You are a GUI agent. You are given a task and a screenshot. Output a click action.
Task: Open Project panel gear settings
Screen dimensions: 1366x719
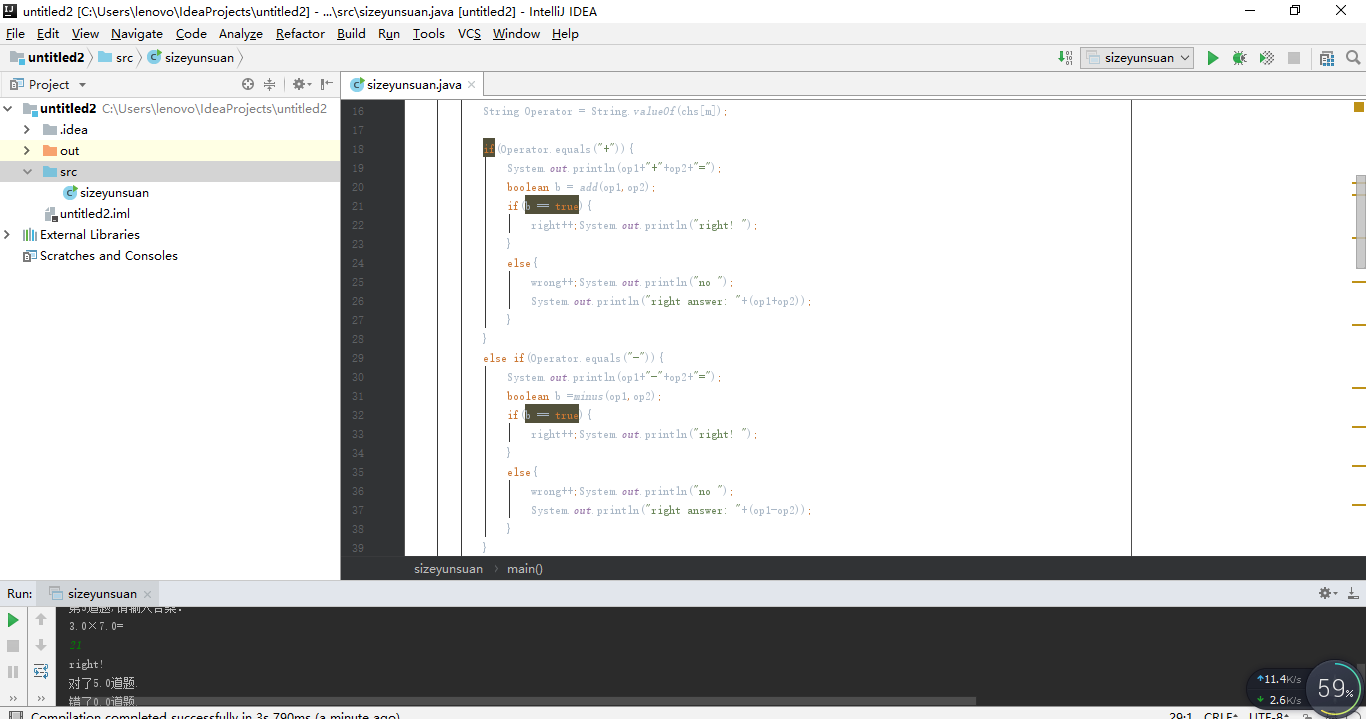[301, 85]
